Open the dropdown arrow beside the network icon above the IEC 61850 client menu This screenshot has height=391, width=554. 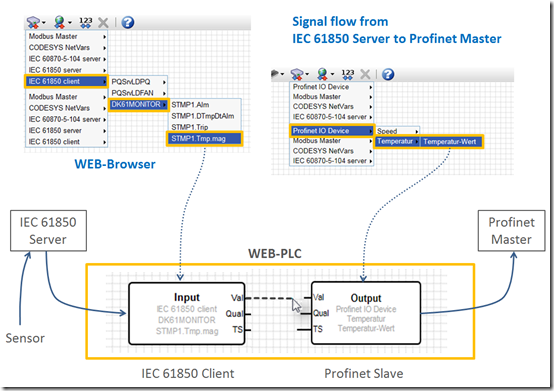pos(43,23)
